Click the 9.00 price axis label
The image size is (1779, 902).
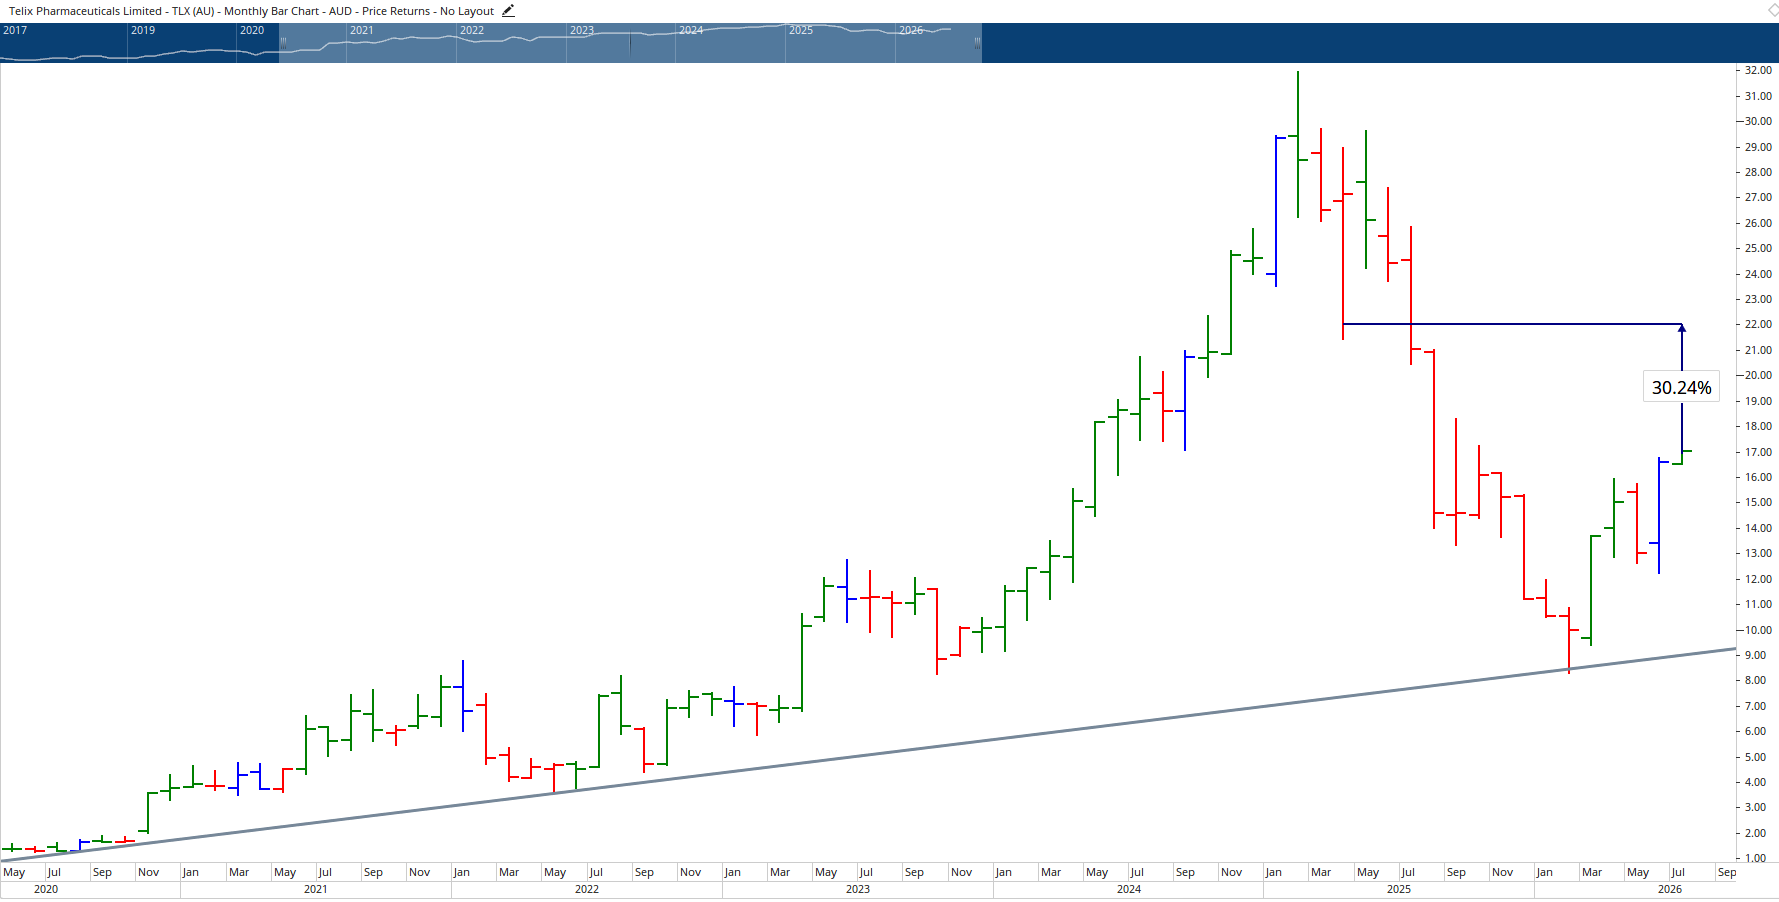1755,655
